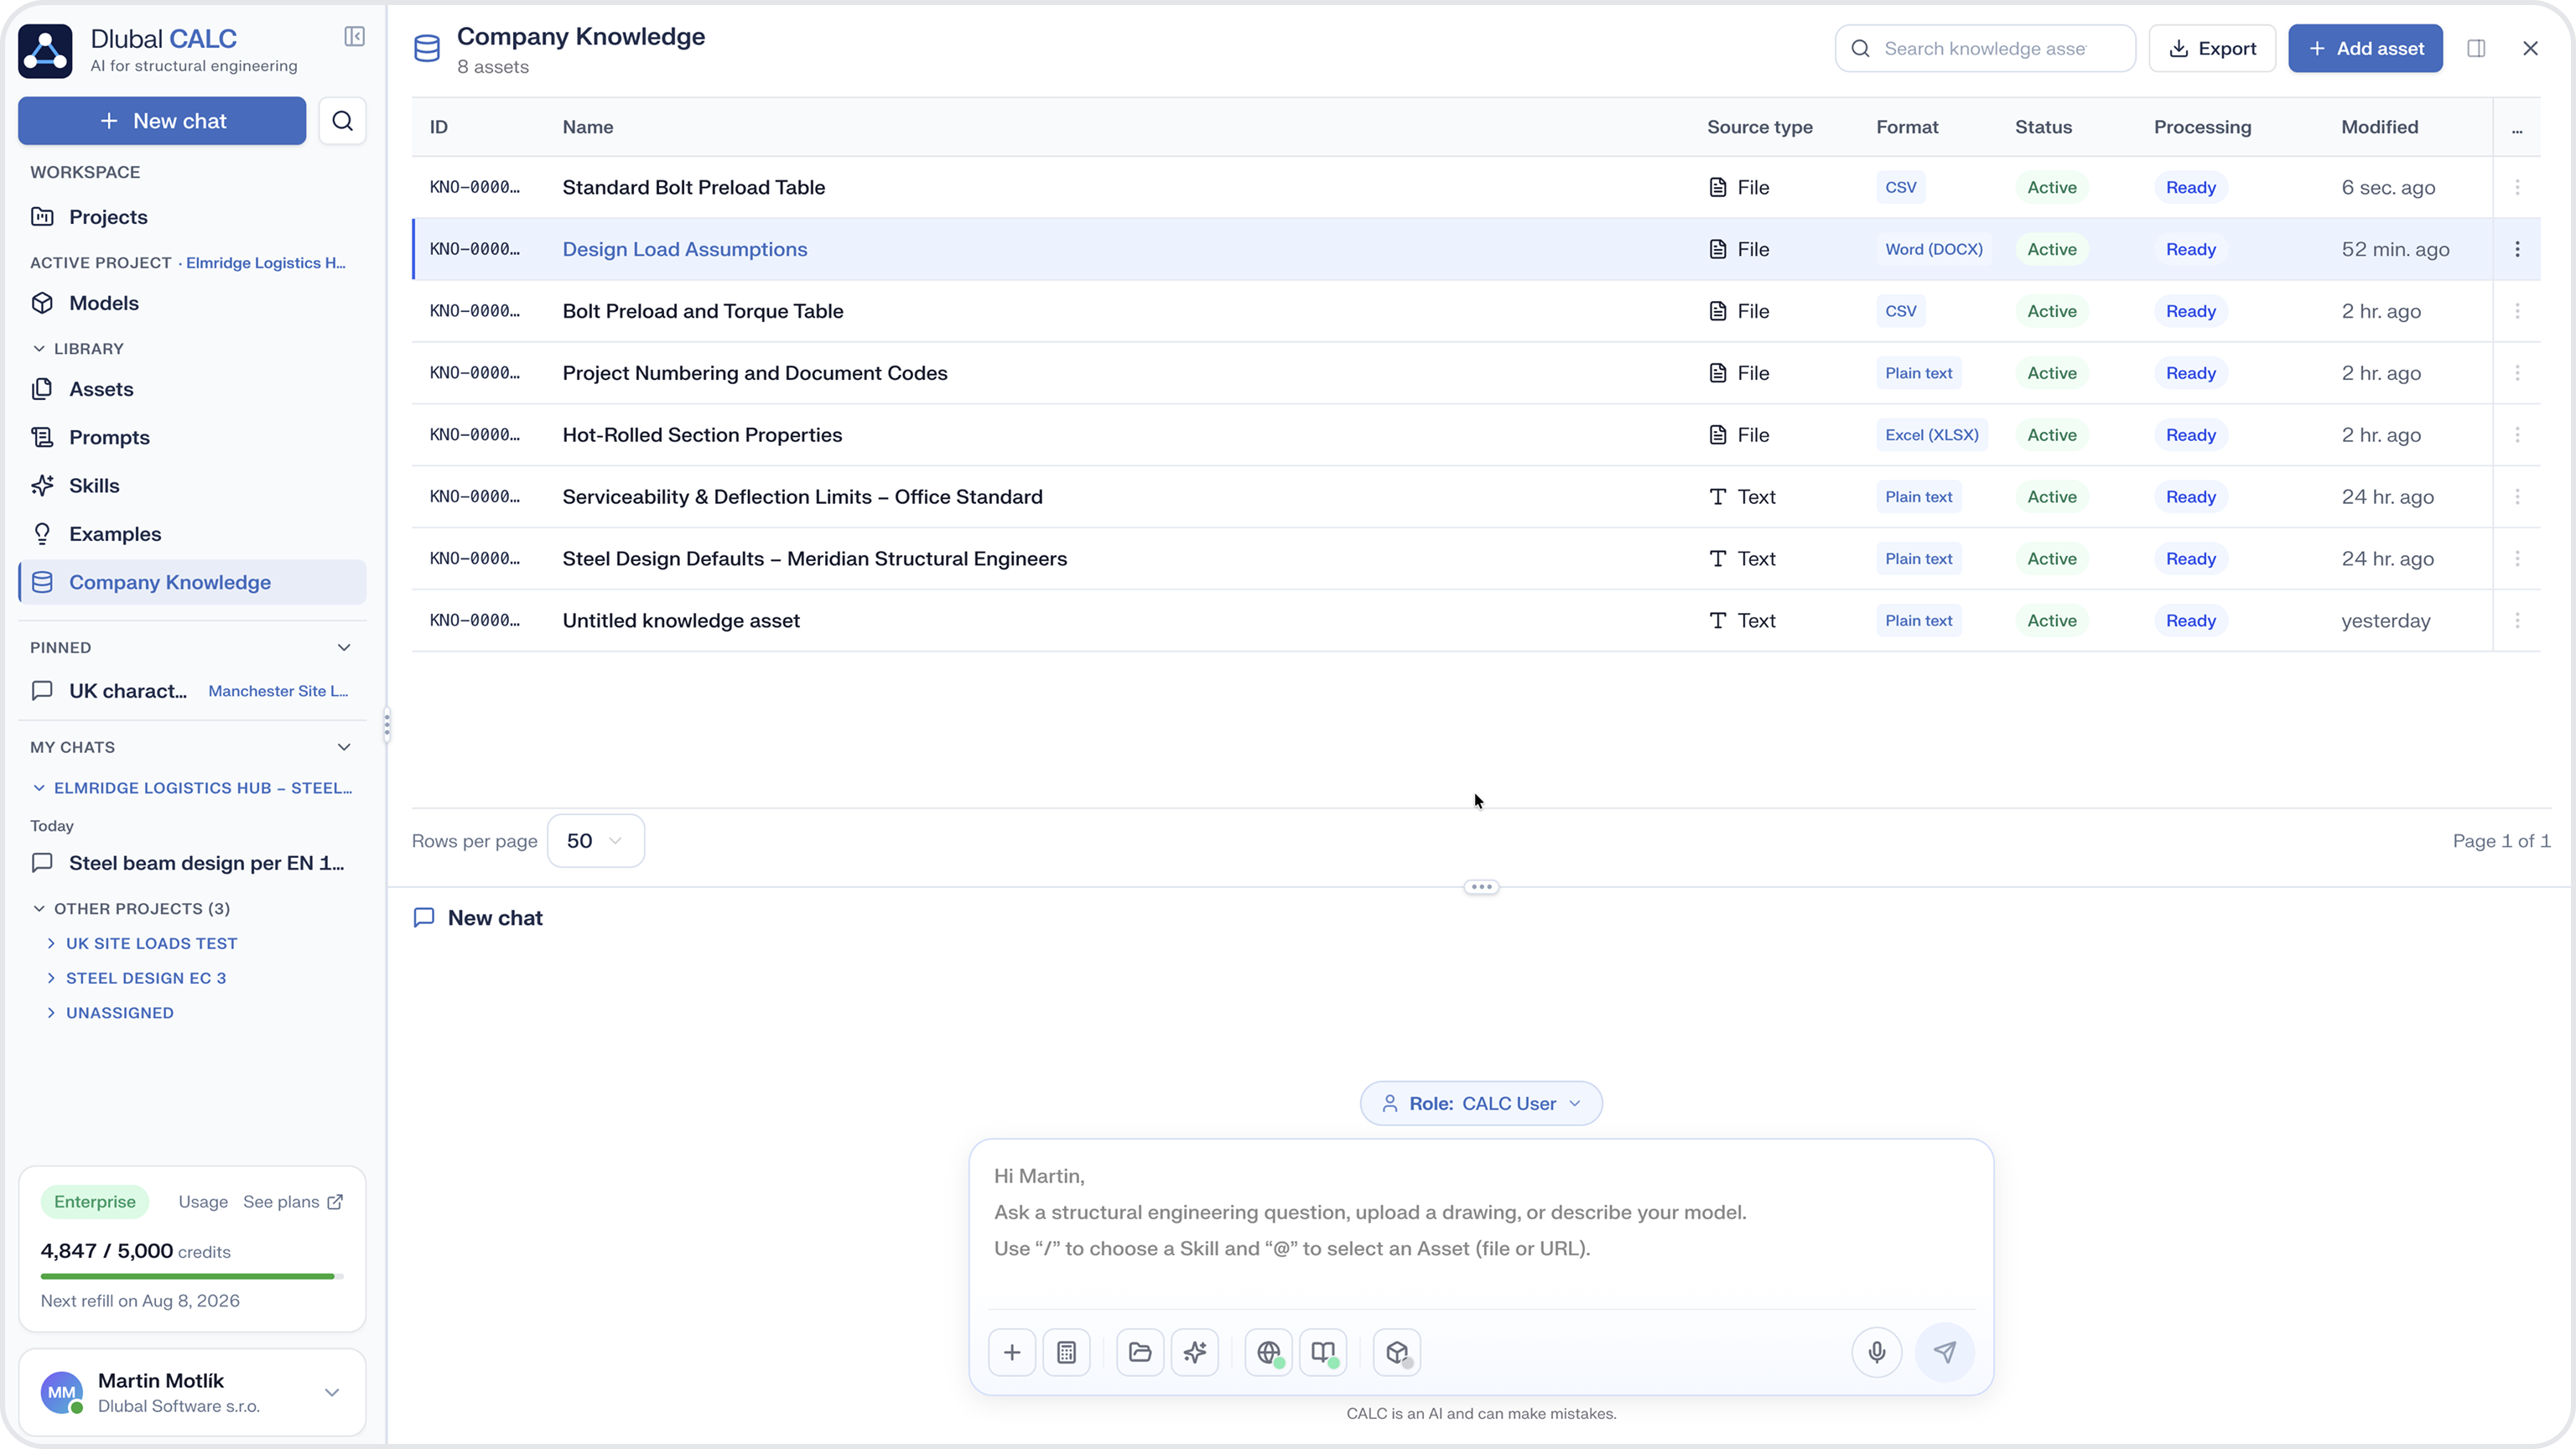Open the Projects workspace item
Image resolution: width=2576 pixels, height=1449 pixels.
(x=192, y=217)
